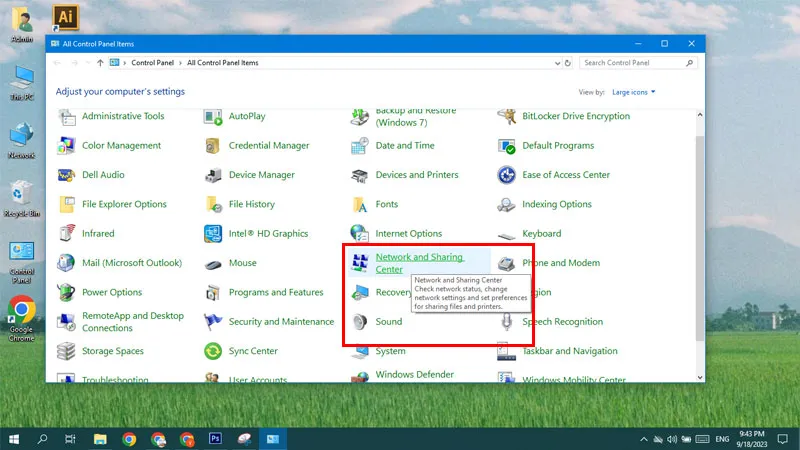Click the Sync Center icon

(x=212, y=351)
